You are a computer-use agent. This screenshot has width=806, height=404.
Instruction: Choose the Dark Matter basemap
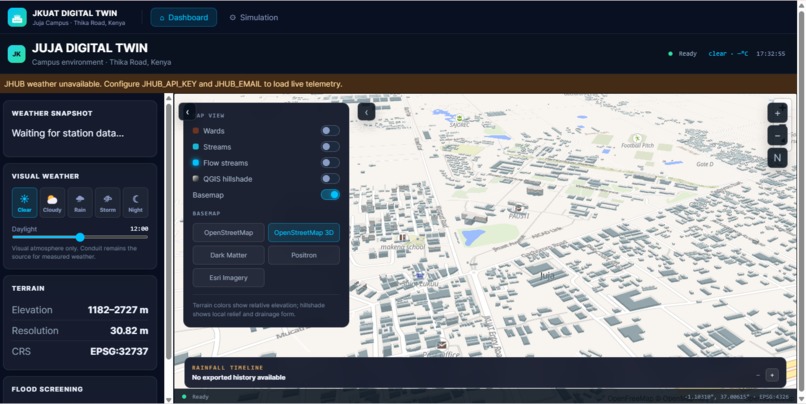point(229,255)
